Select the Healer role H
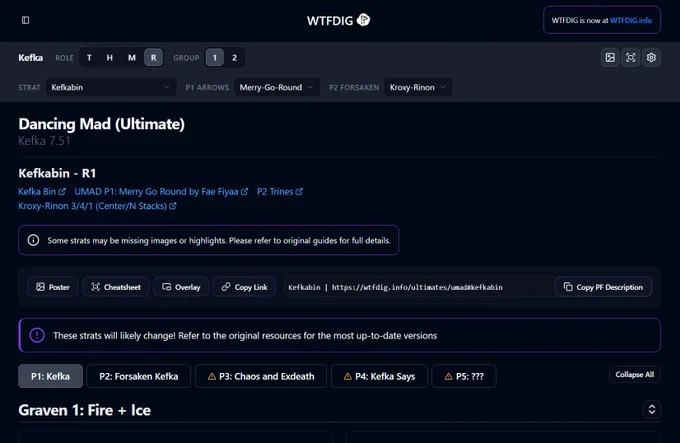 [x=110, y=58]
